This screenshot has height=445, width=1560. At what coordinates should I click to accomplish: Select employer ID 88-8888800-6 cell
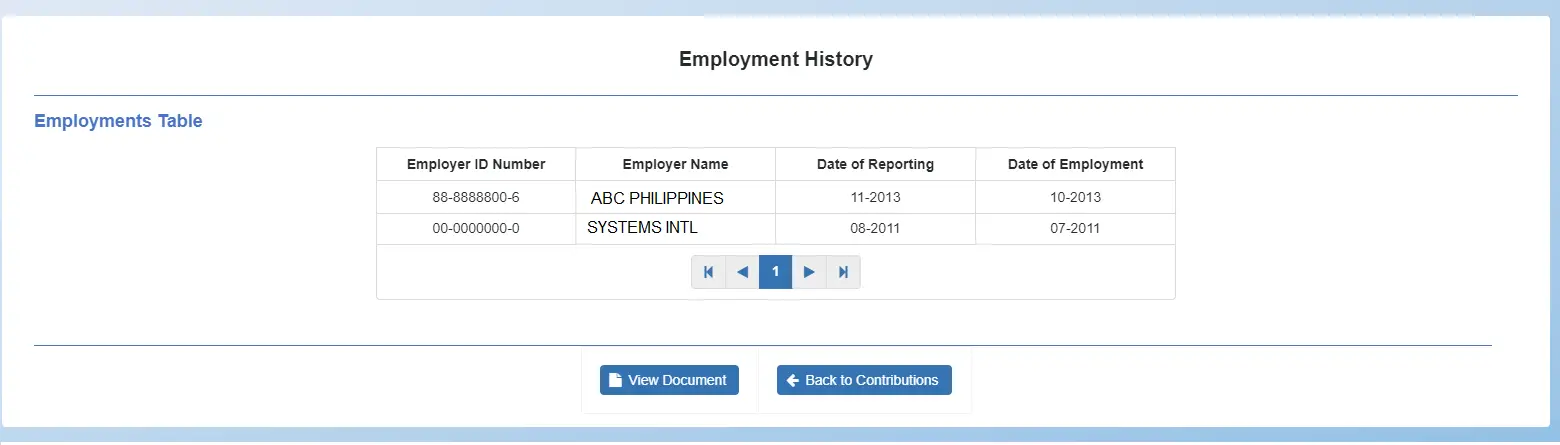pos(476,198)
